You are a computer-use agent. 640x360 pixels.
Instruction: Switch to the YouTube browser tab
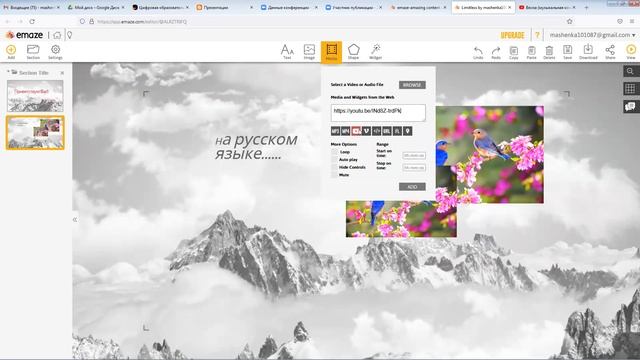(x=547, y=7)
